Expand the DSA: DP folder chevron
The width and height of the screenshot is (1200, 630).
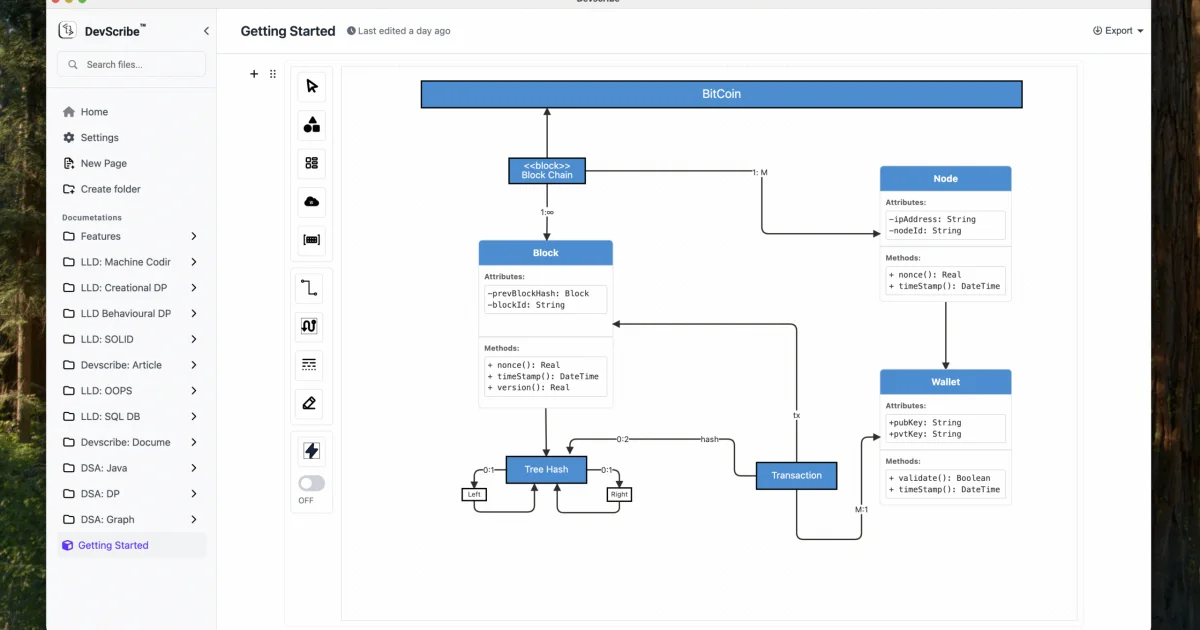click(x=193, y=493)
